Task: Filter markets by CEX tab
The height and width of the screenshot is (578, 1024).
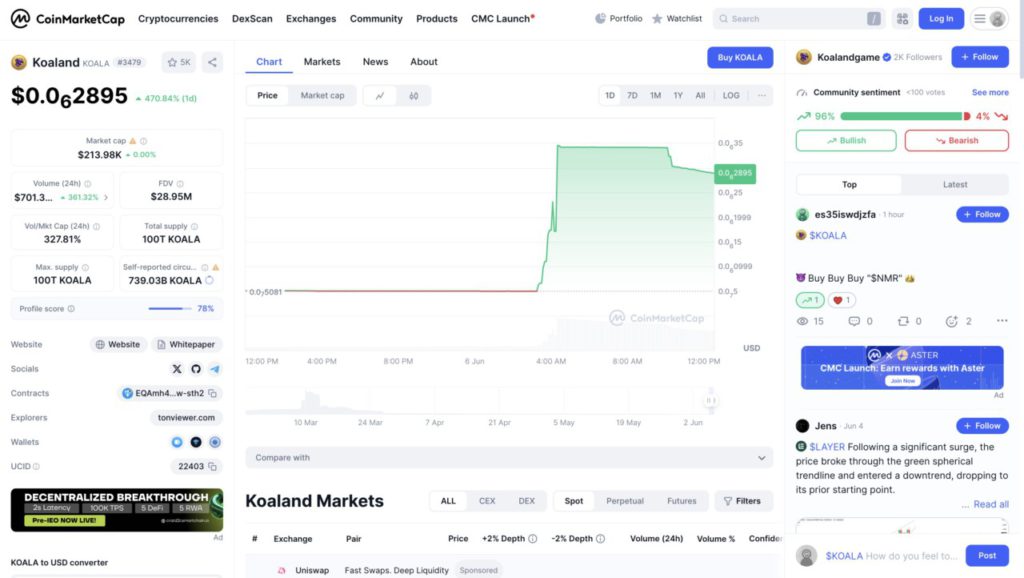Action: pyautogui.click(x=487, y=501)
